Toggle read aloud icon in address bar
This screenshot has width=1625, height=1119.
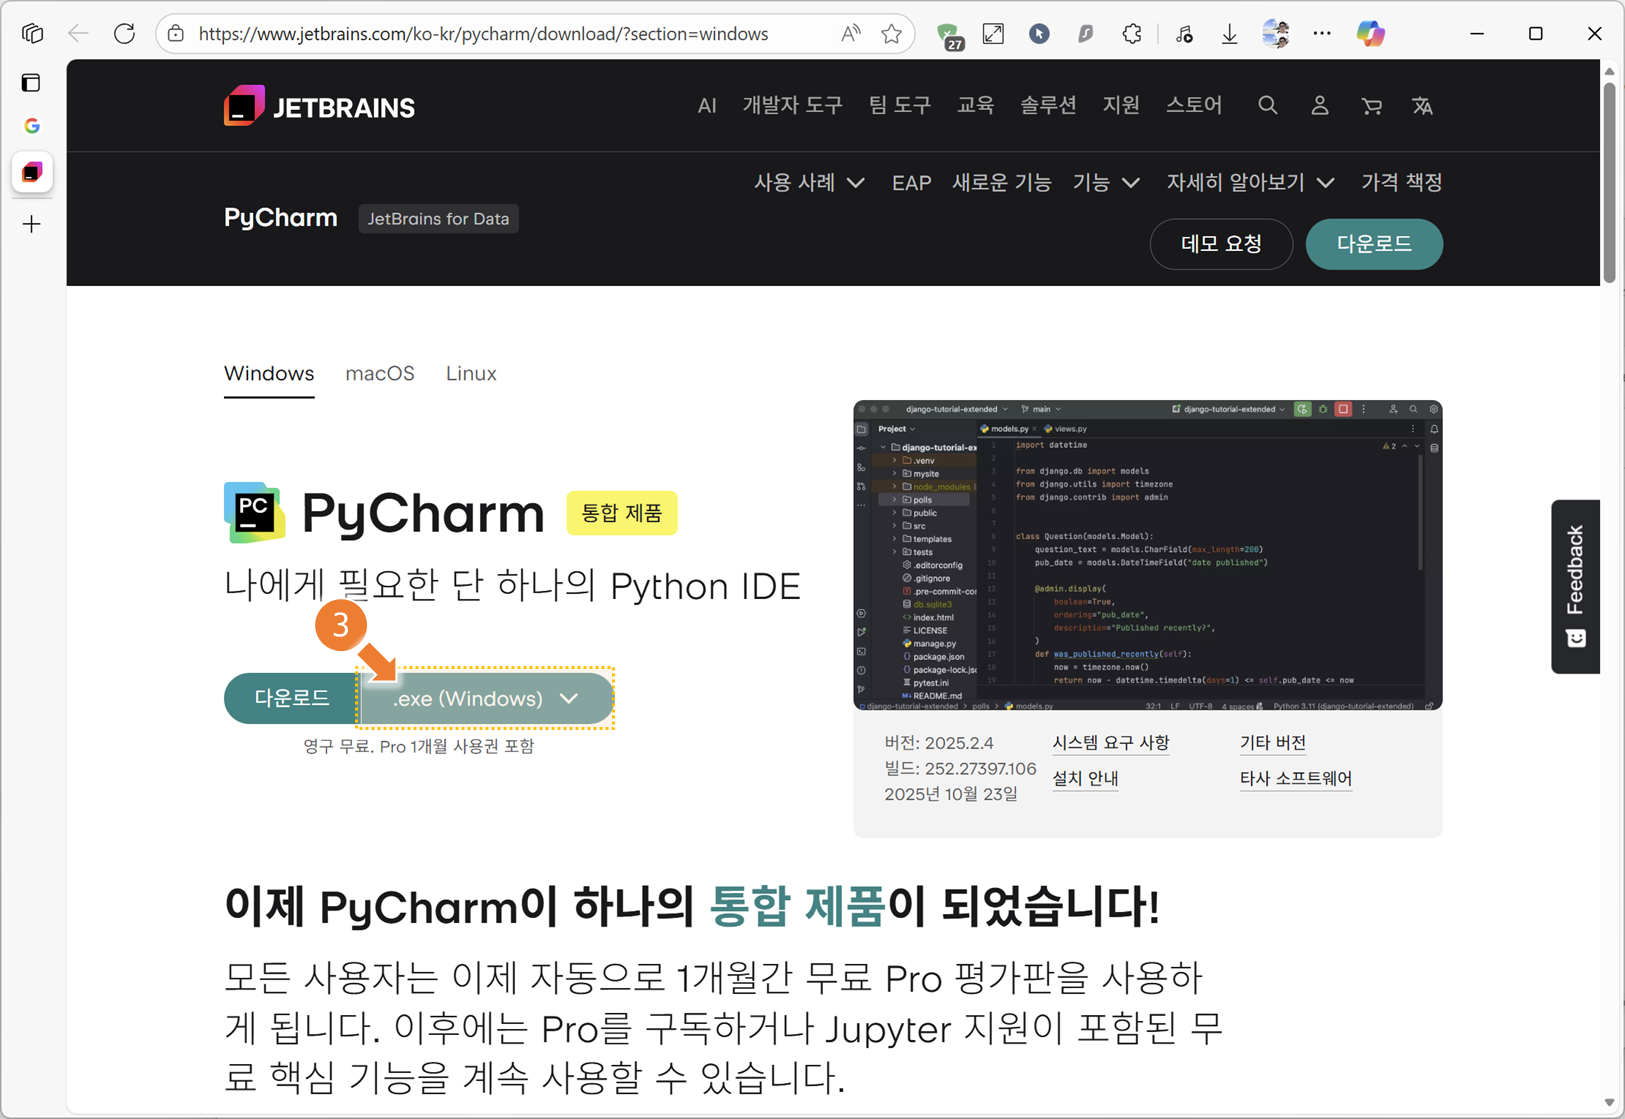[850, 34]
